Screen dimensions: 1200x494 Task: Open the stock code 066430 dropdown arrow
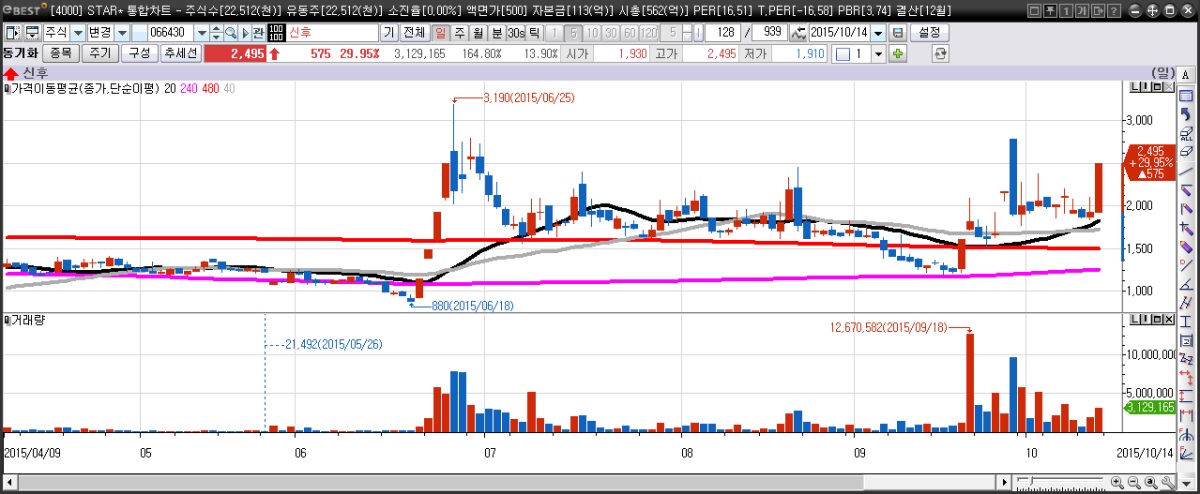pos(201,32)
